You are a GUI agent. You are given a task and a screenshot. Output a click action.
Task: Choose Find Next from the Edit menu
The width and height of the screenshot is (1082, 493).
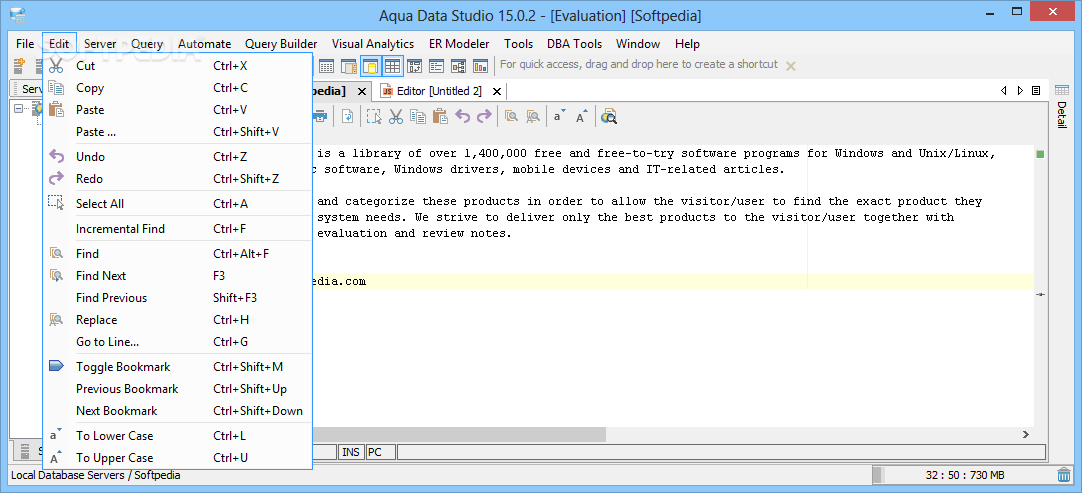178,276
